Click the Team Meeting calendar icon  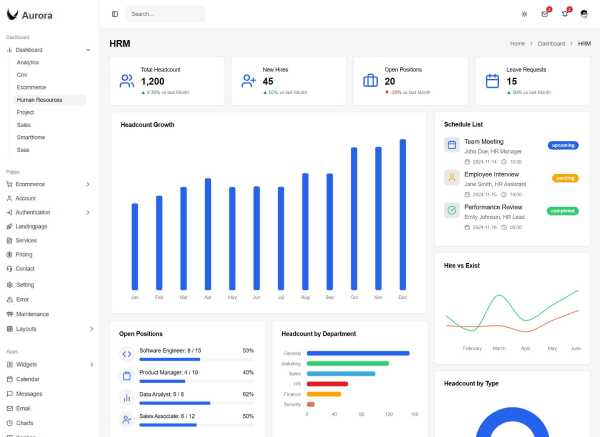coord(452,145)
